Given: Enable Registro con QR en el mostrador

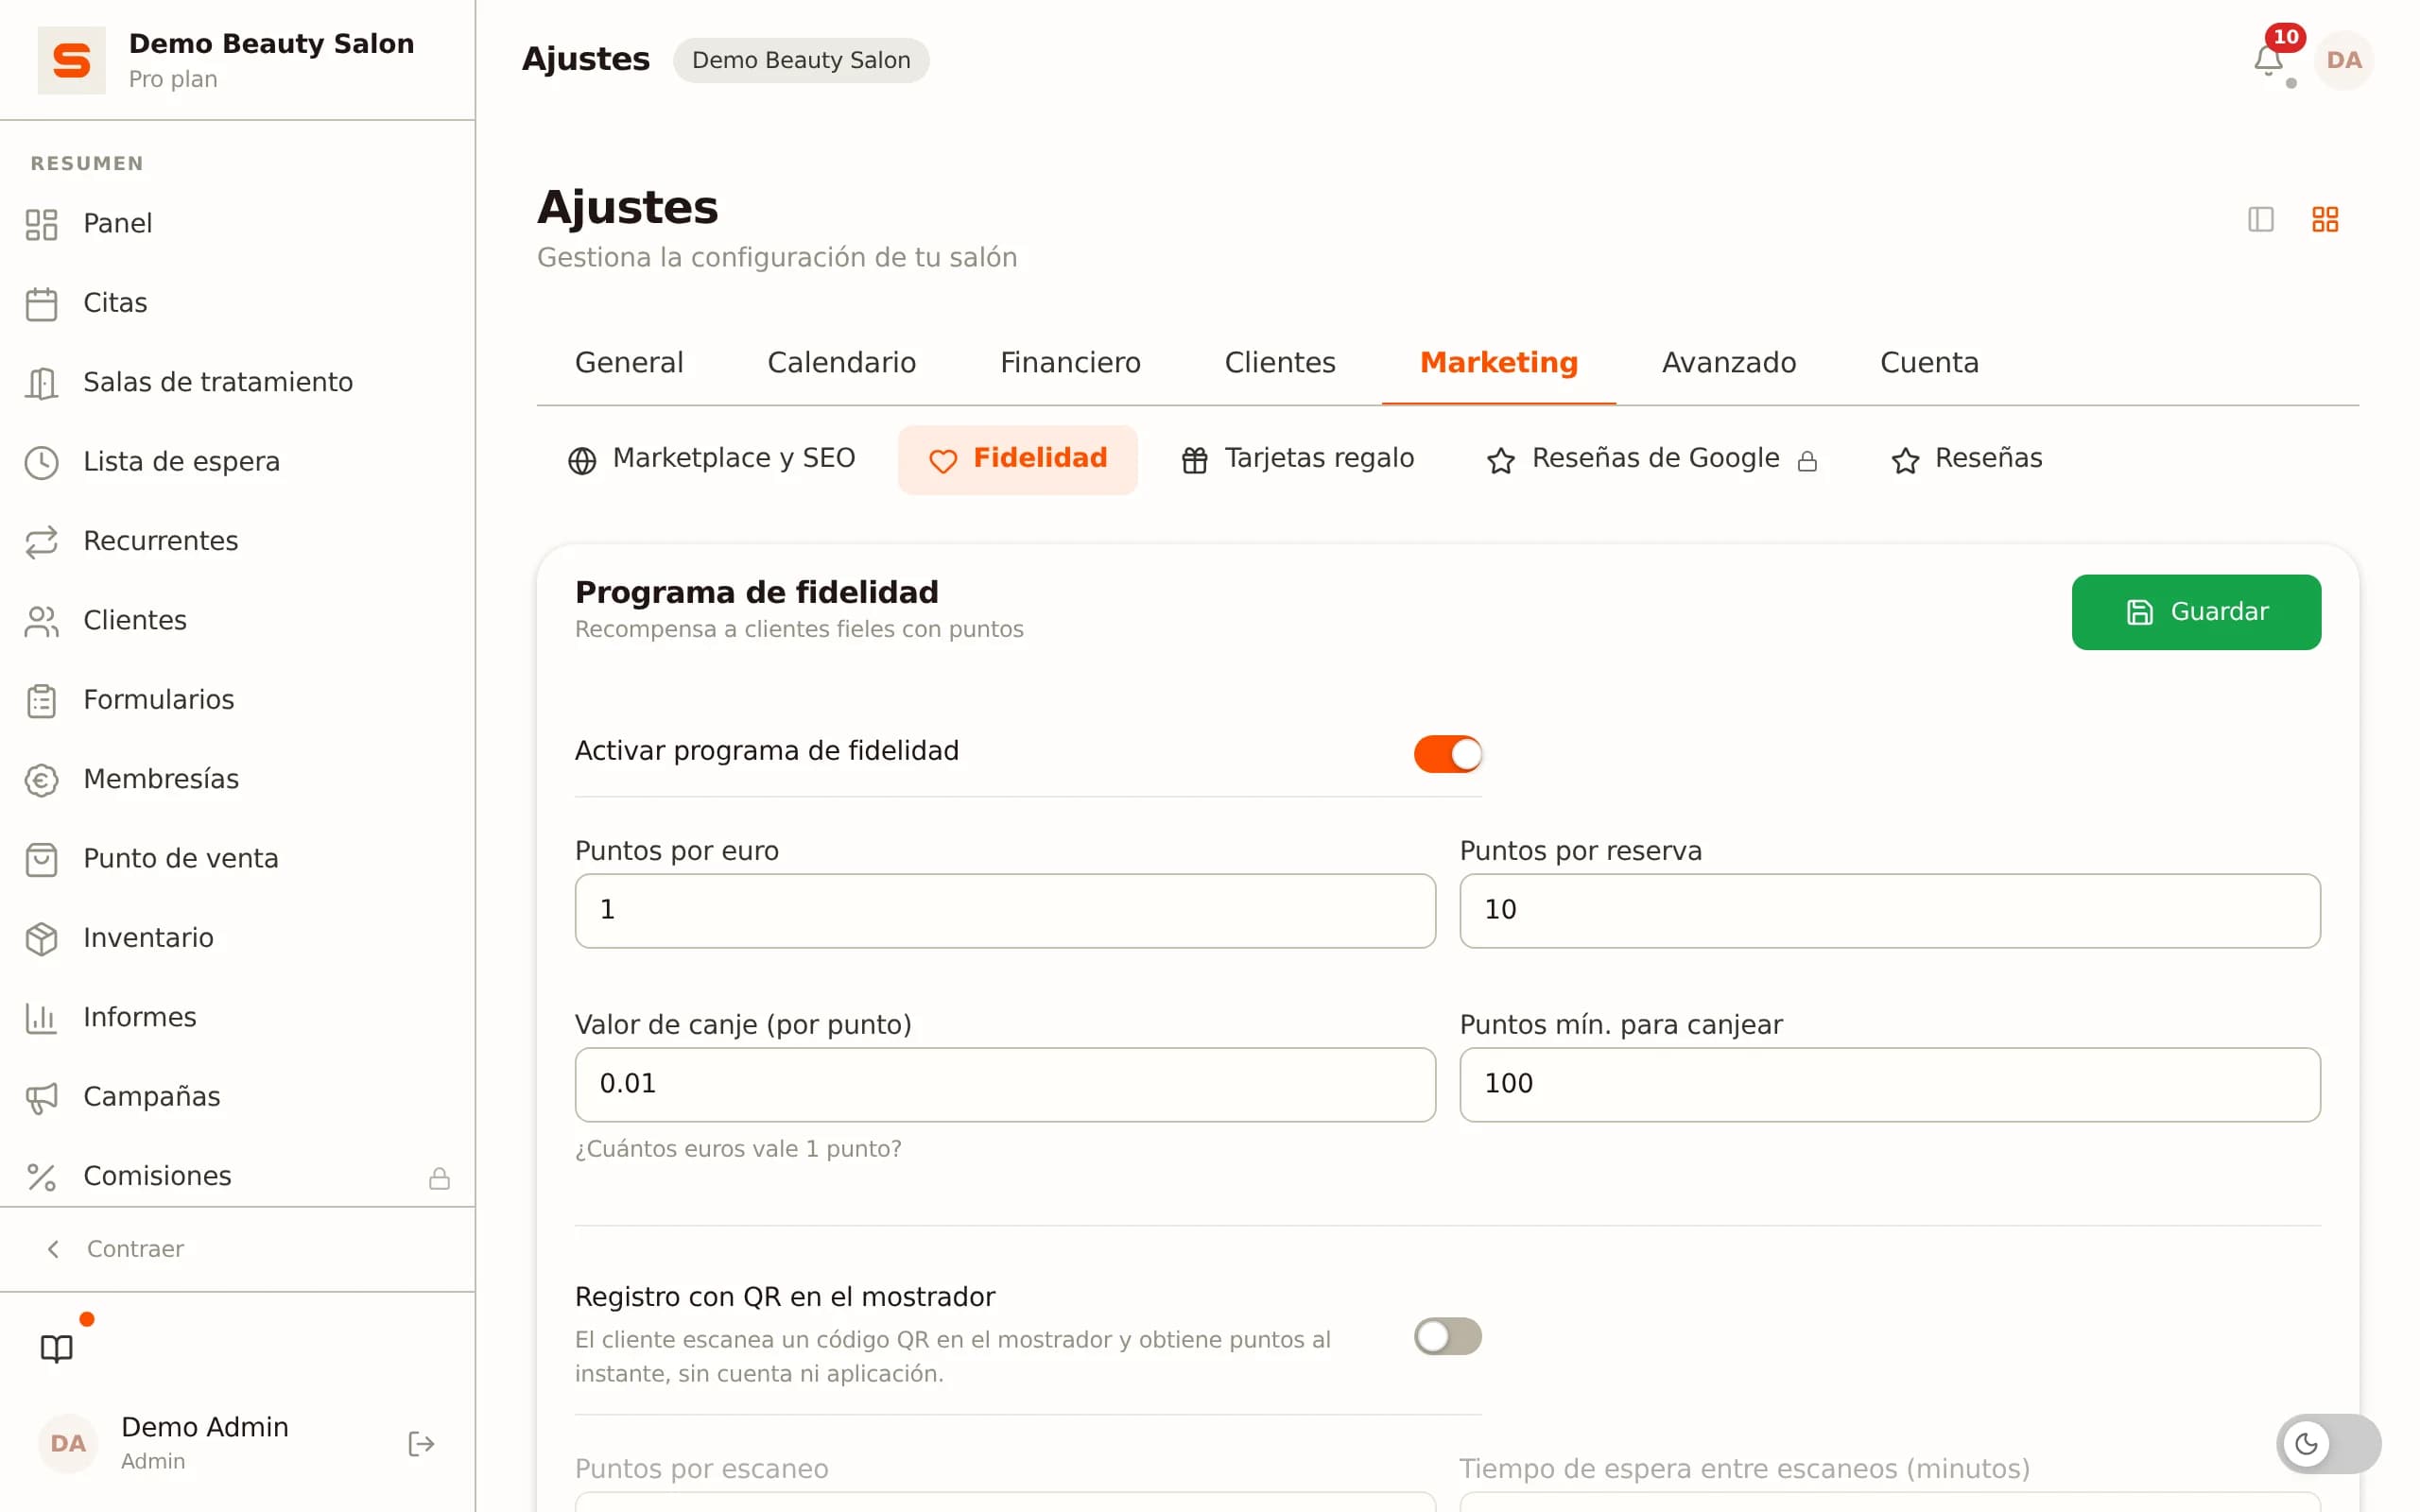Looking at the screenshot, I should [1447, 1336].
